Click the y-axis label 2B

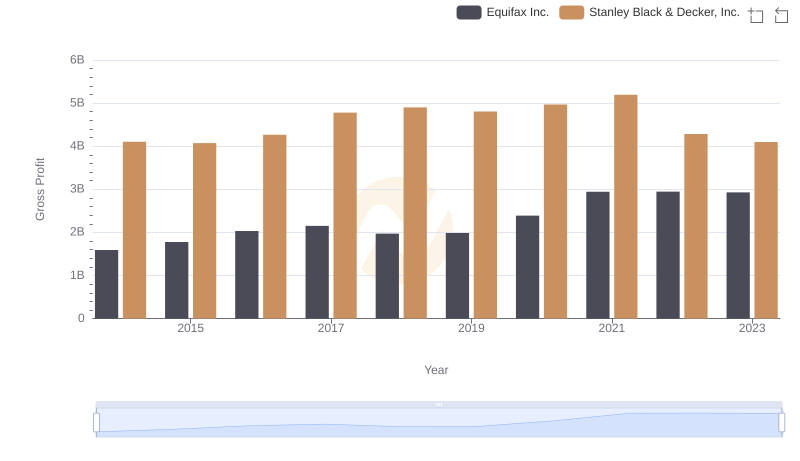(x=77, y=232)
